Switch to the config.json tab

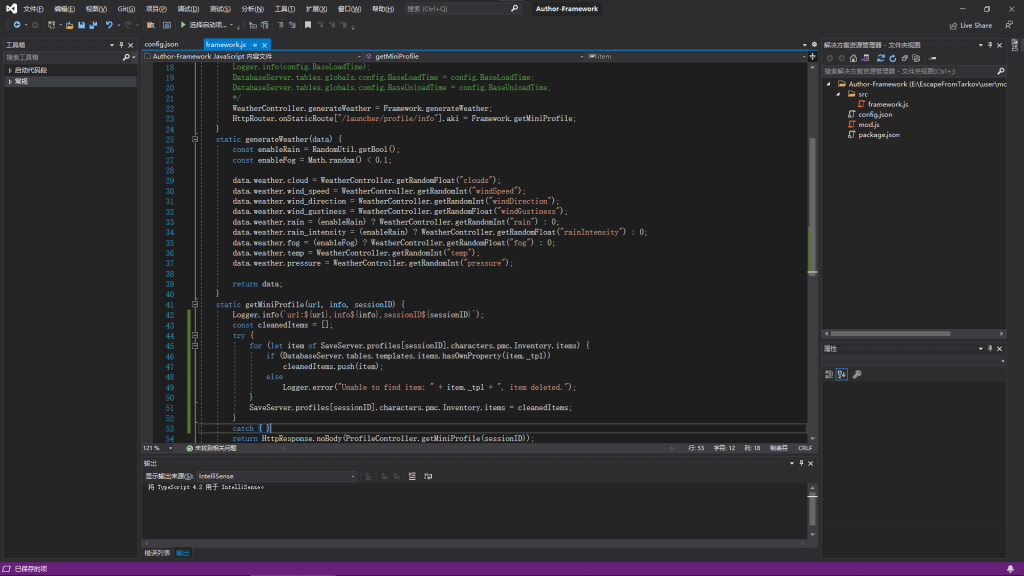pyautogui.click(x=161, y=44)
